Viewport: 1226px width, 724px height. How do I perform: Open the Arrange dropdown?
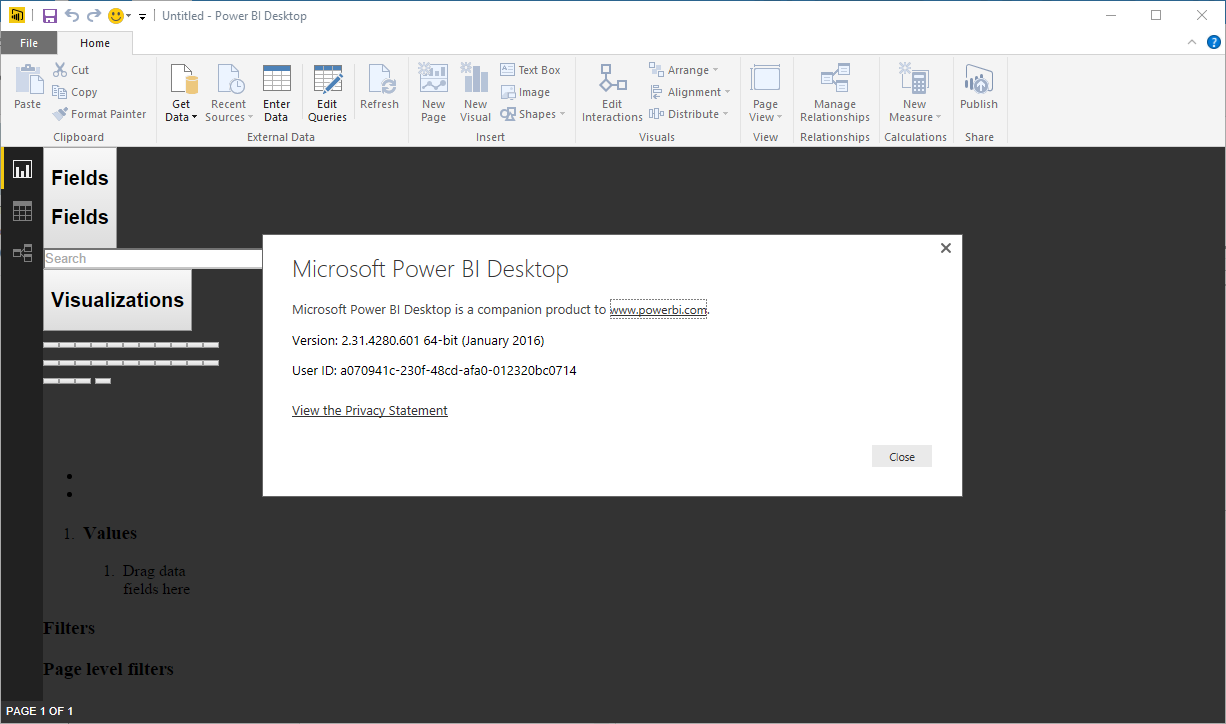tap(684, 70)
